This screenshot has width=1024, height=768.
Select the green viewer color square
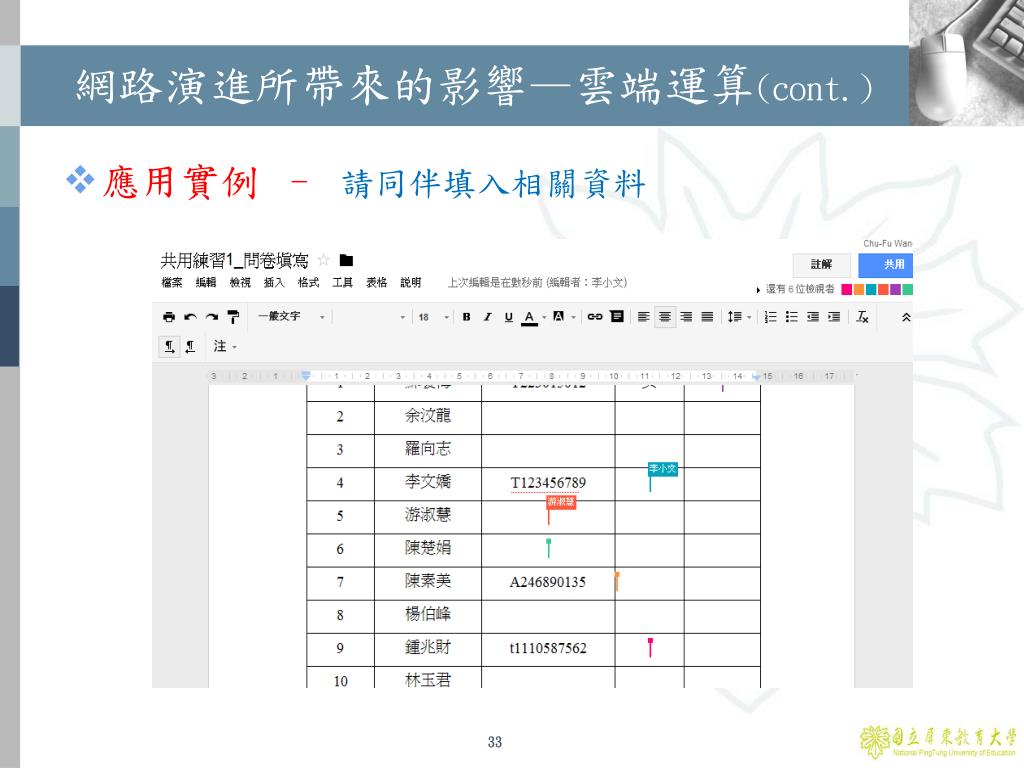coord(908,289)
